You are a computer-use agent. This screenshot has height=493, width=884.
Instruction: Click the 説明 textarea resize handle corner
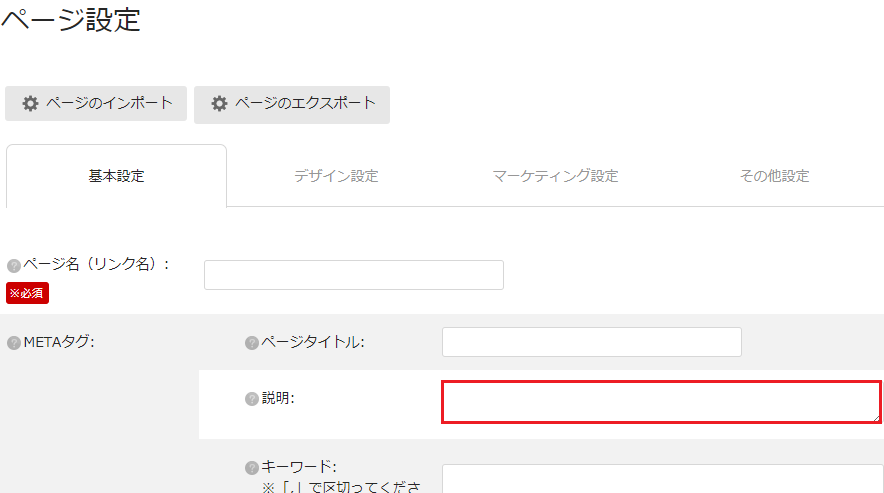point(877,418)
